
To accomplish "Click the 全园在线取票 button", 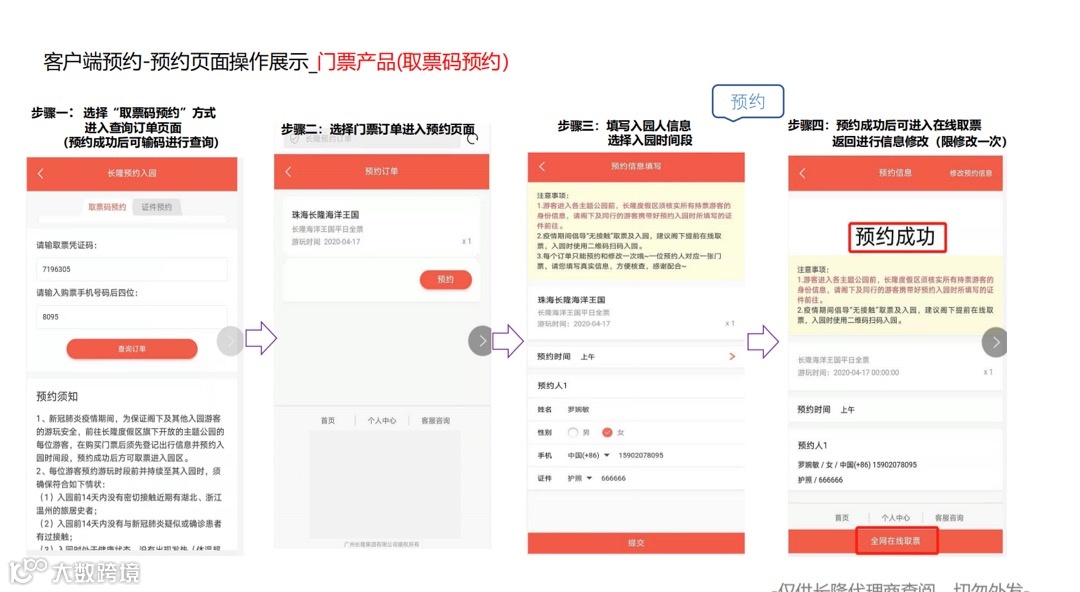I will [x=895, y=541].
